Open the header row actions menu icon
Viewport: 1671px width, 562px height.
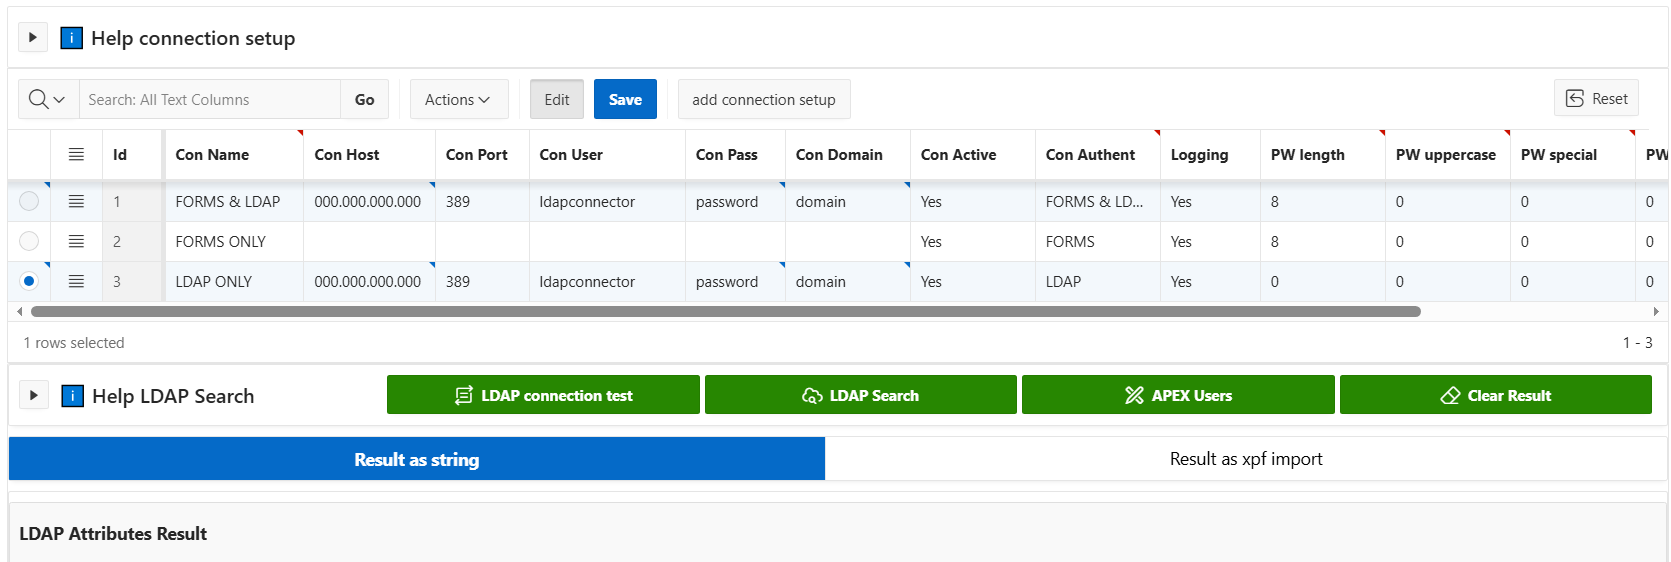click(x=76, y=154)
